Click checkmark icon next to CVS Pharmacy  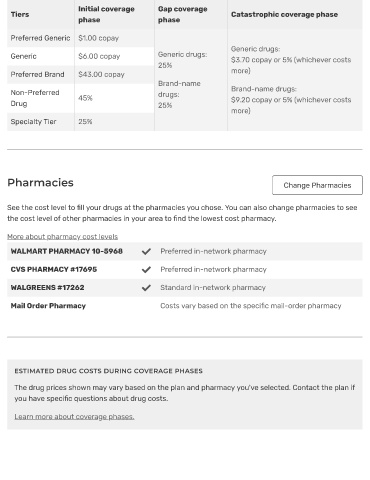coord(146,269)
